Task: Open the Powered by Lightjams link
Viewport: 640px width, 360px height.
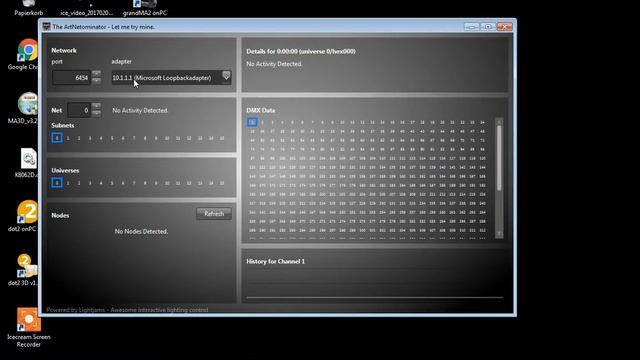Action: tap(127, 310)
